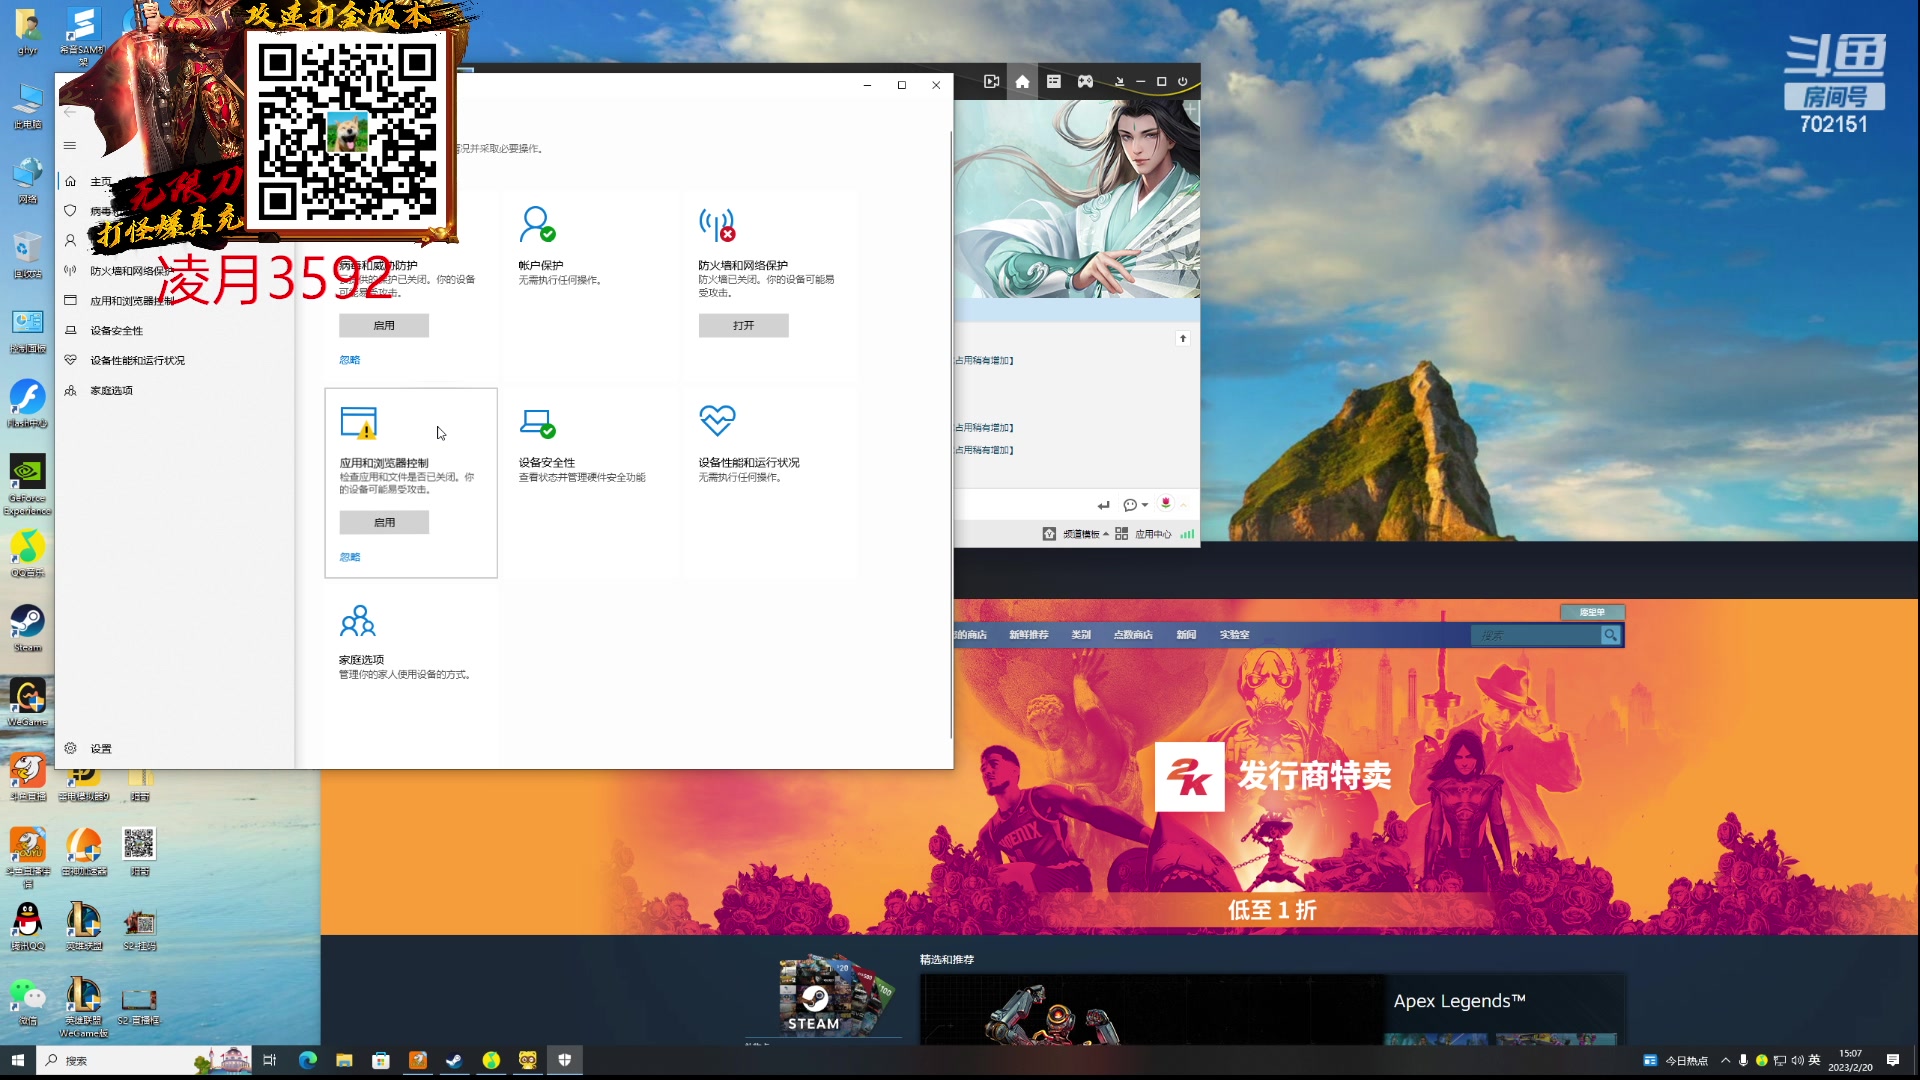
Task: Click the 应用和浏览器控制 tile warning icon
Action: click(x=358, y=423)
